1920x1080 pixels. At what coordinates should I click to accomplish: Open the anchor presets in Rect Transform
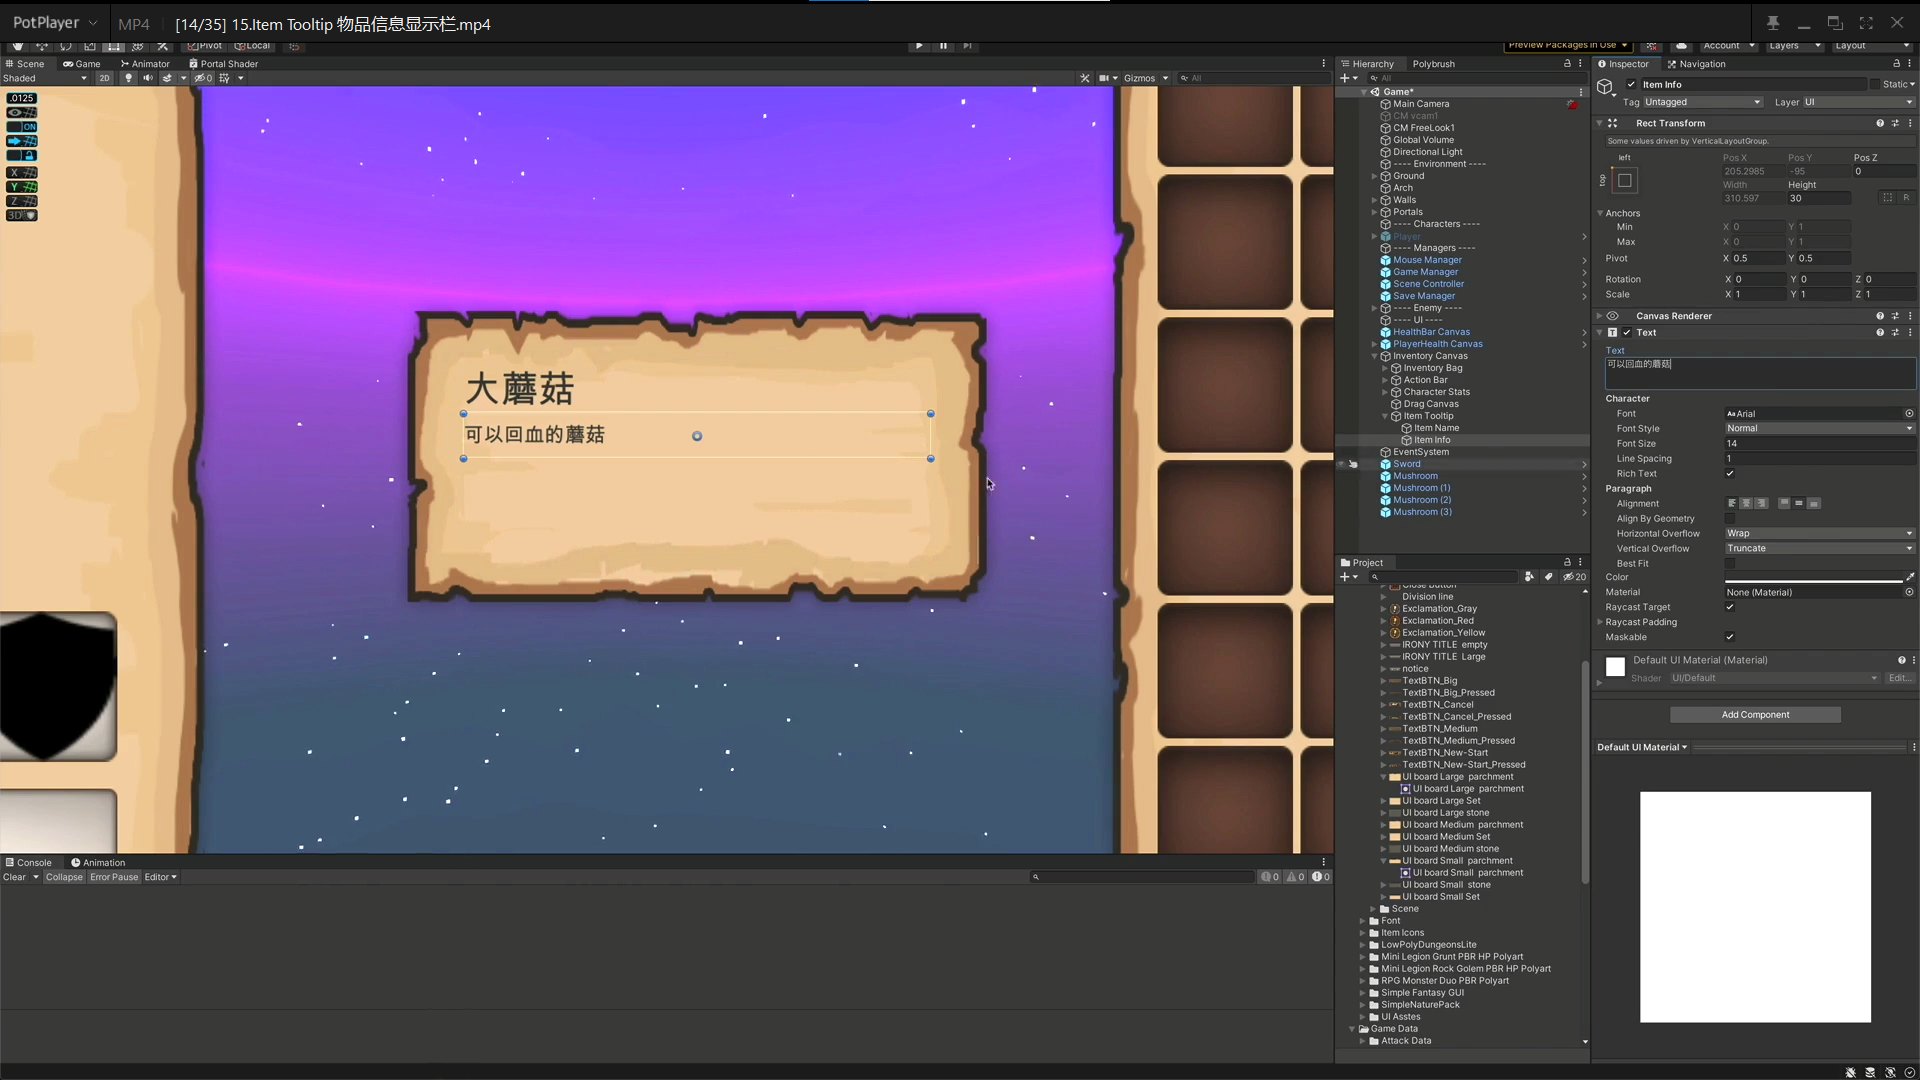(1624, 180)
